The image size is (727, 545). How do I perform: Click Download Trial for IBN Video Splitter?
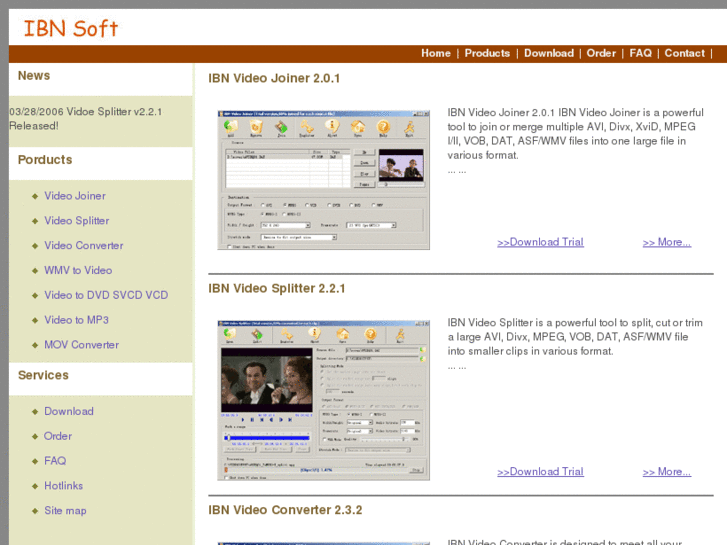pyautogui.click(x=540, y=472)
